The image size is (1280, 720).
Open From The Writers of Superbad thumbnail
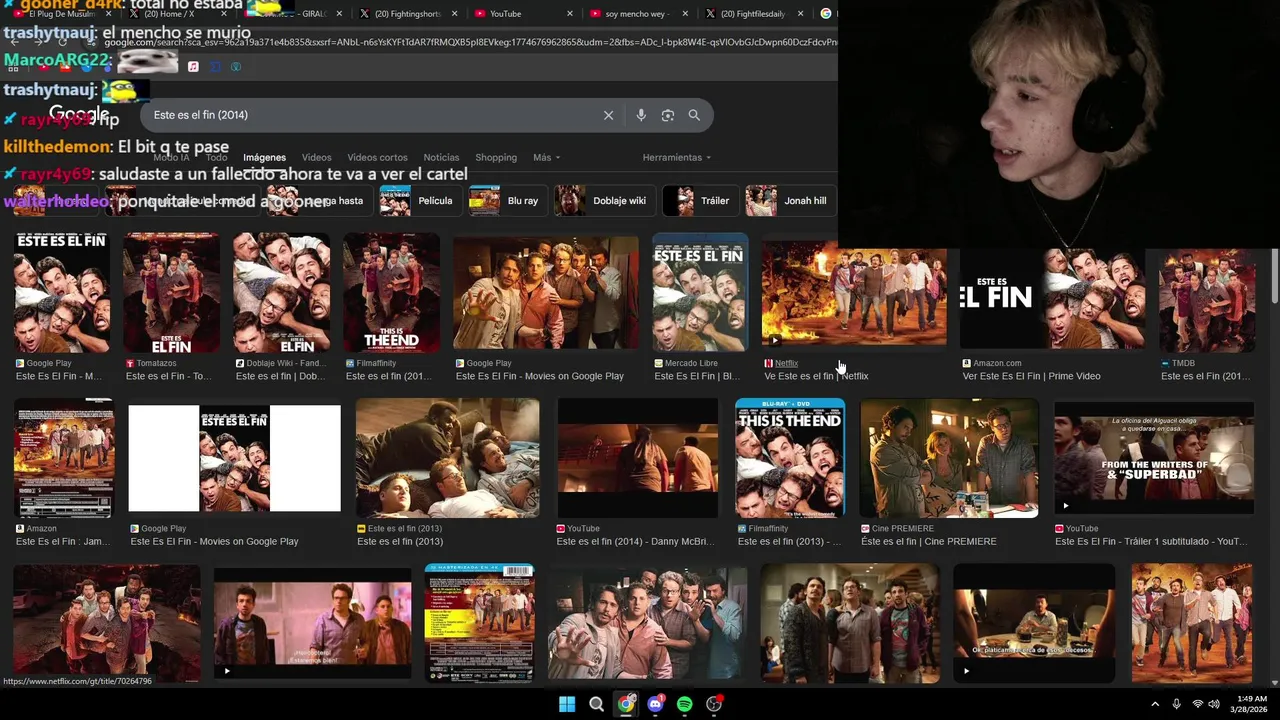(1154, 458)
